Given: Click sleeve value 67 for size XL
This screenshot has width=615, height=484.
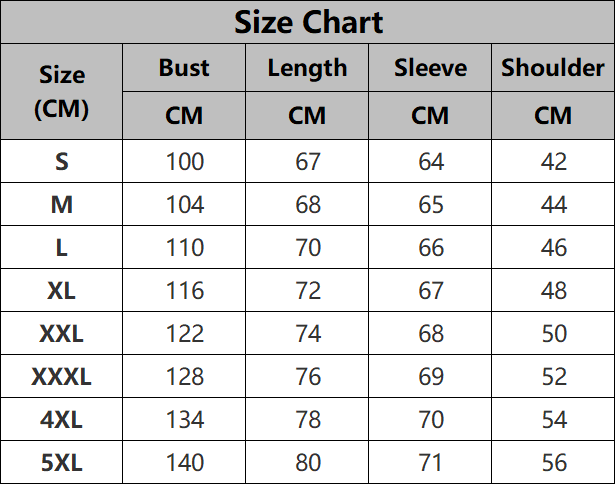Looking at the screenshot, I should (x=430, y=291).
